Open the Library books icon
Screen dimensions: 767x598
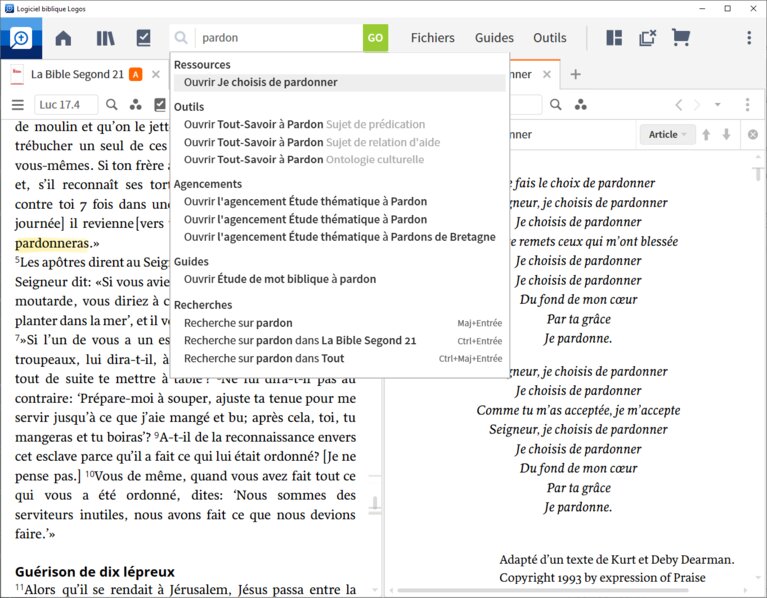pyautogui.click(x=105, y=38)
